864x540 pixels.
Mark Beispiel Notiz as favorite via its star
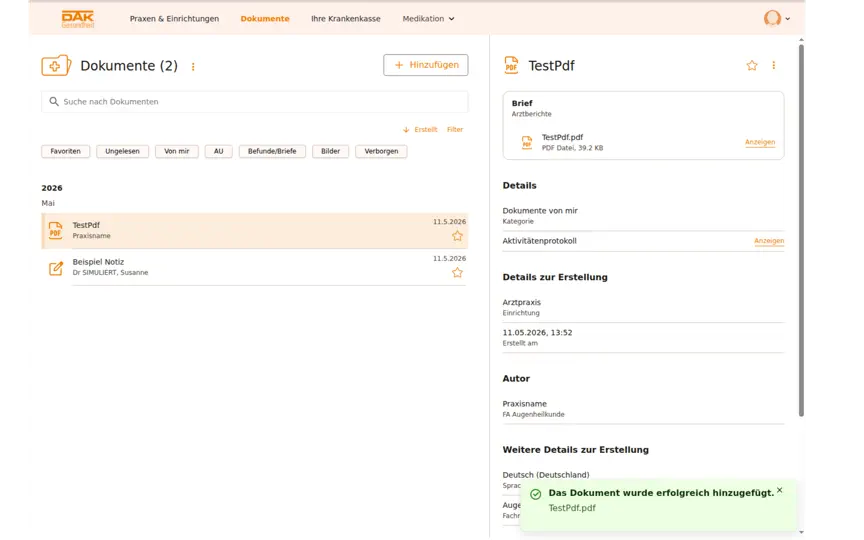[x=457, y=273]
